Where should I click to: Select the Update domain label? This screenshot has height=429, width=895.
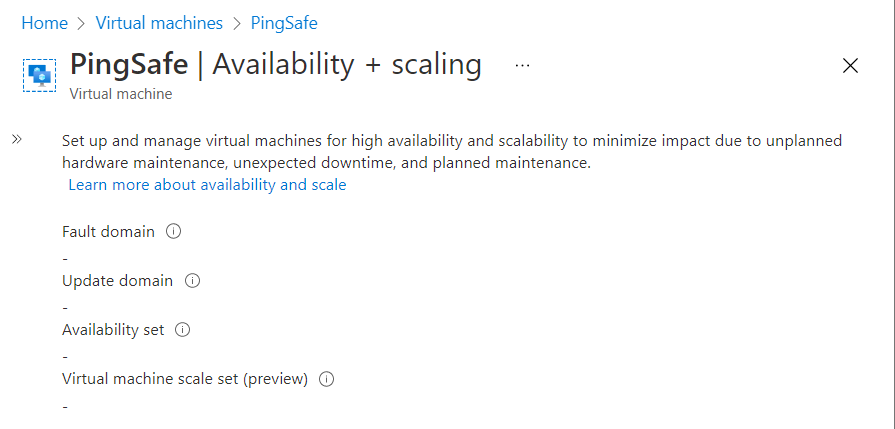coord(117,281)
